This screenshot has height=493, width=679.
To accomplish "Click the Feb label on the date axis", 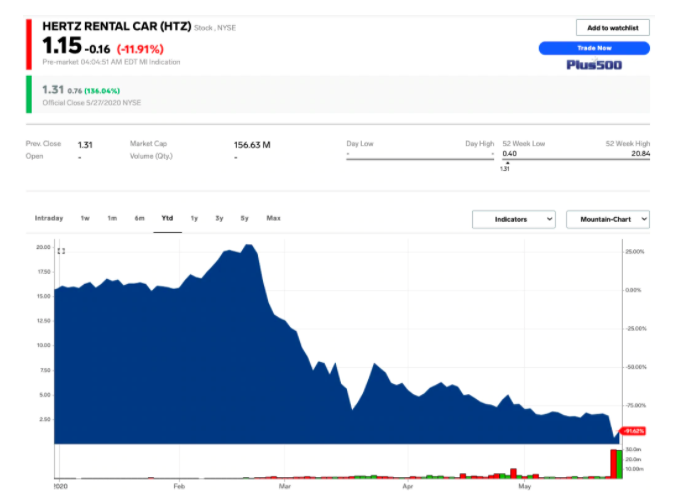I will (179, 487).
